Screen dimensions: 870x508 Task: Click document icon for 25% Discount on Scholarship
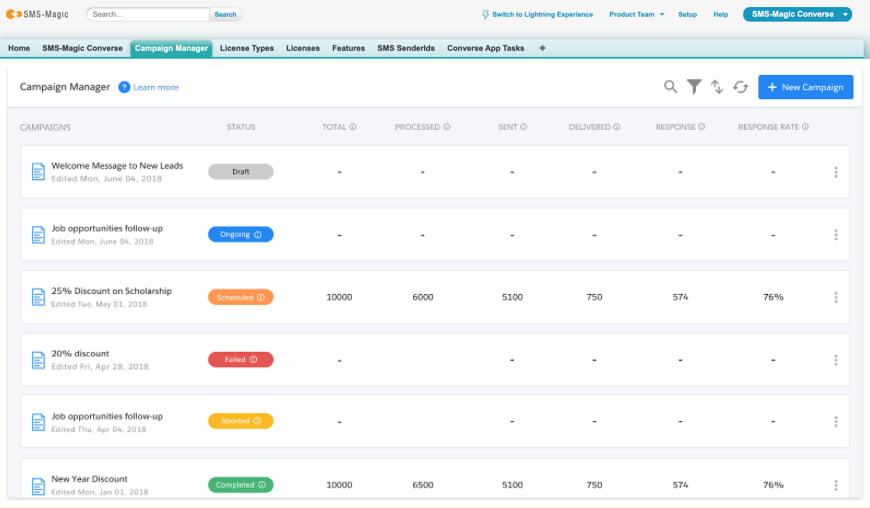(38, 297)
